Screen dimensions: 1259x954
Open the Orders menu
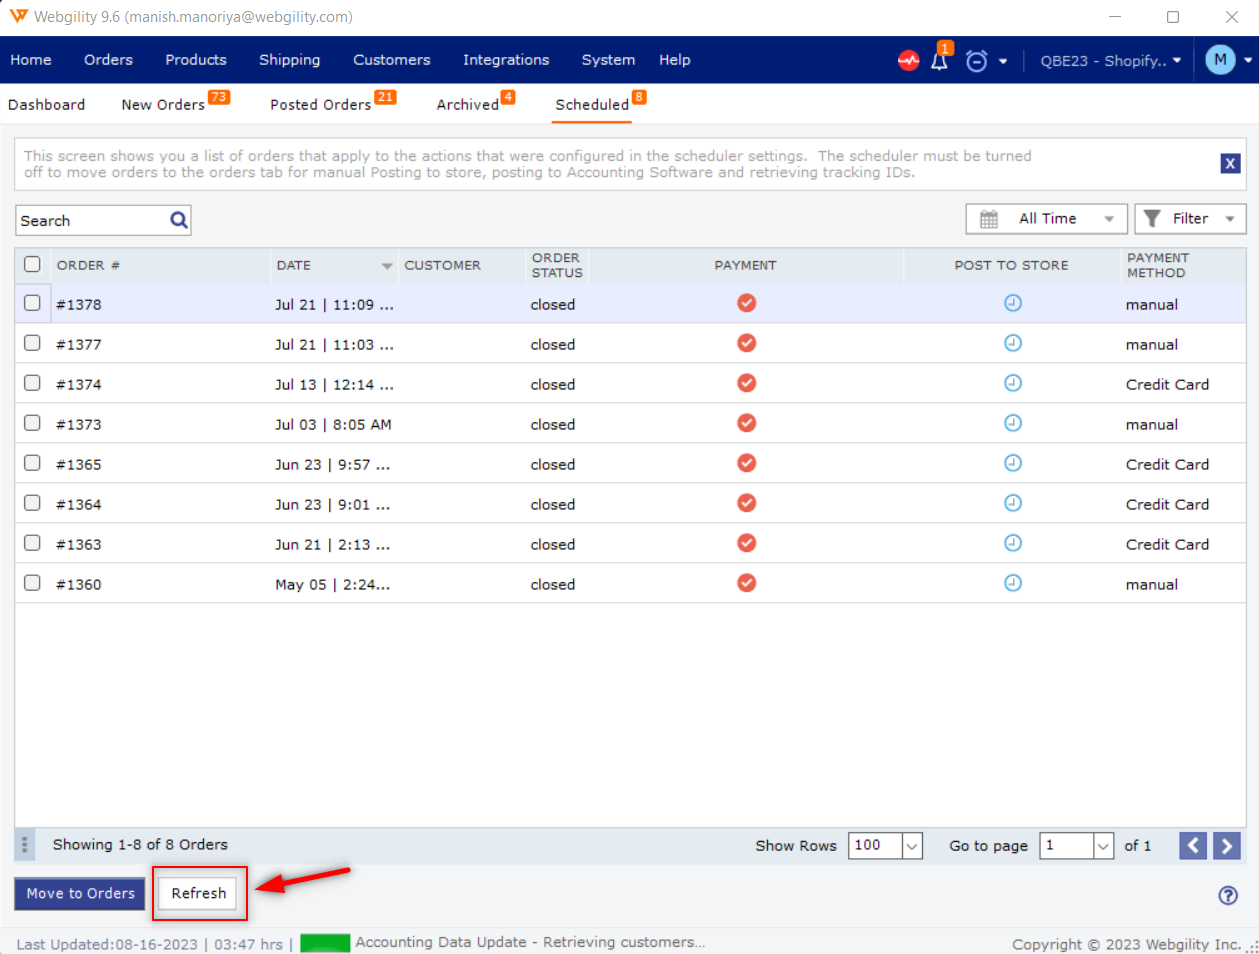point(108,60)
